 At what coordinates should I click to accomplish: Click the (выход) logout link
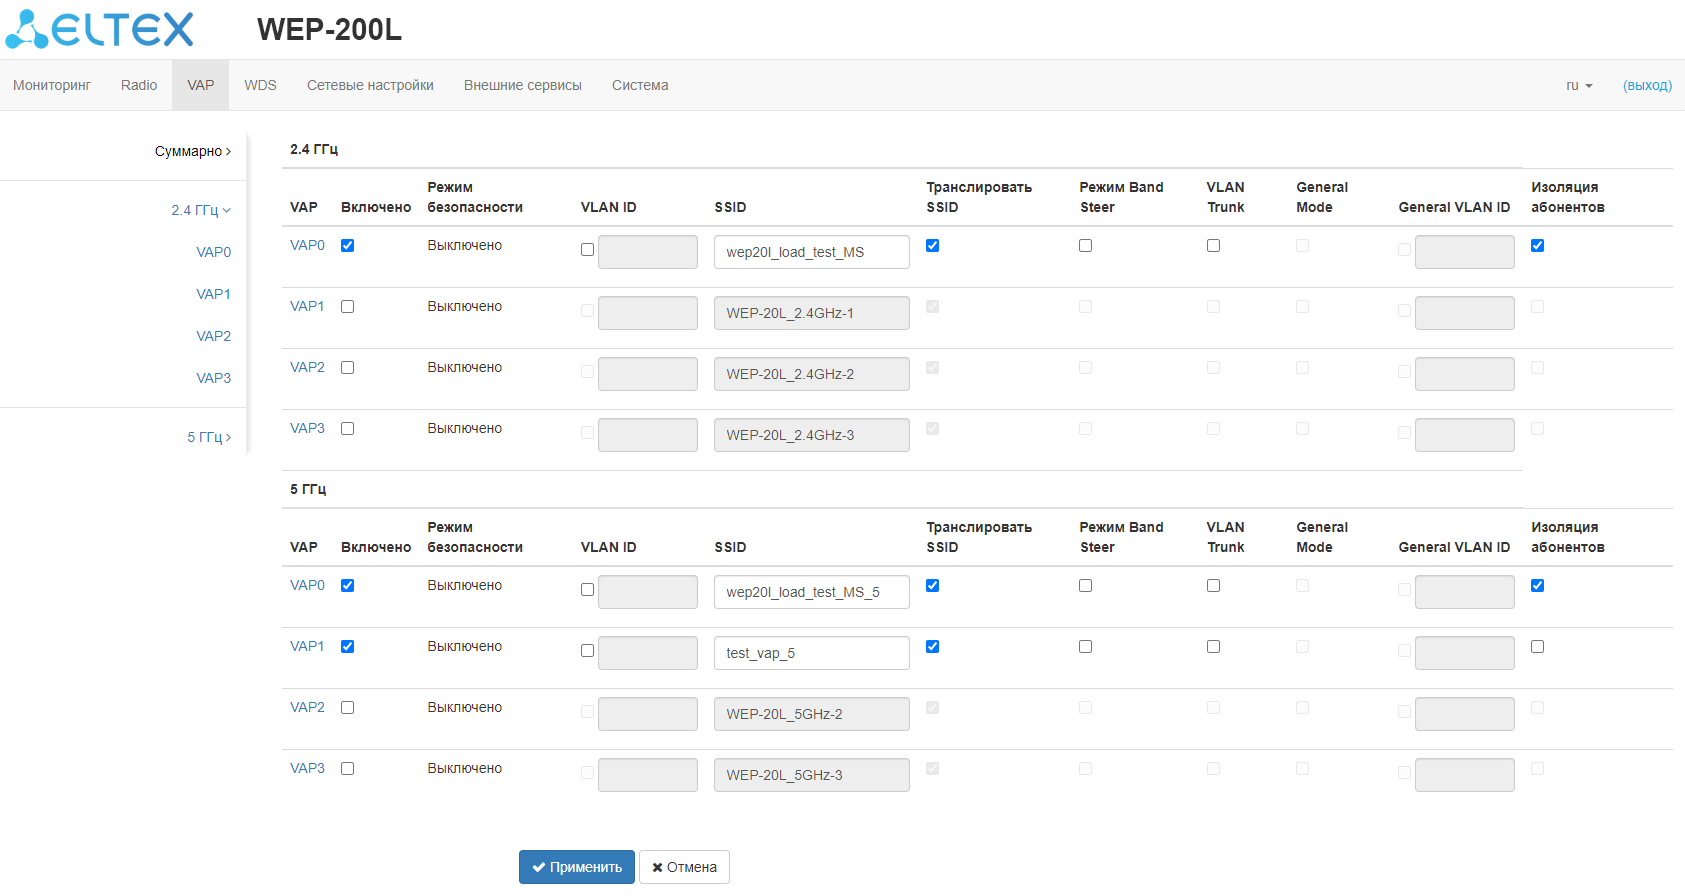pos(1646,86)
